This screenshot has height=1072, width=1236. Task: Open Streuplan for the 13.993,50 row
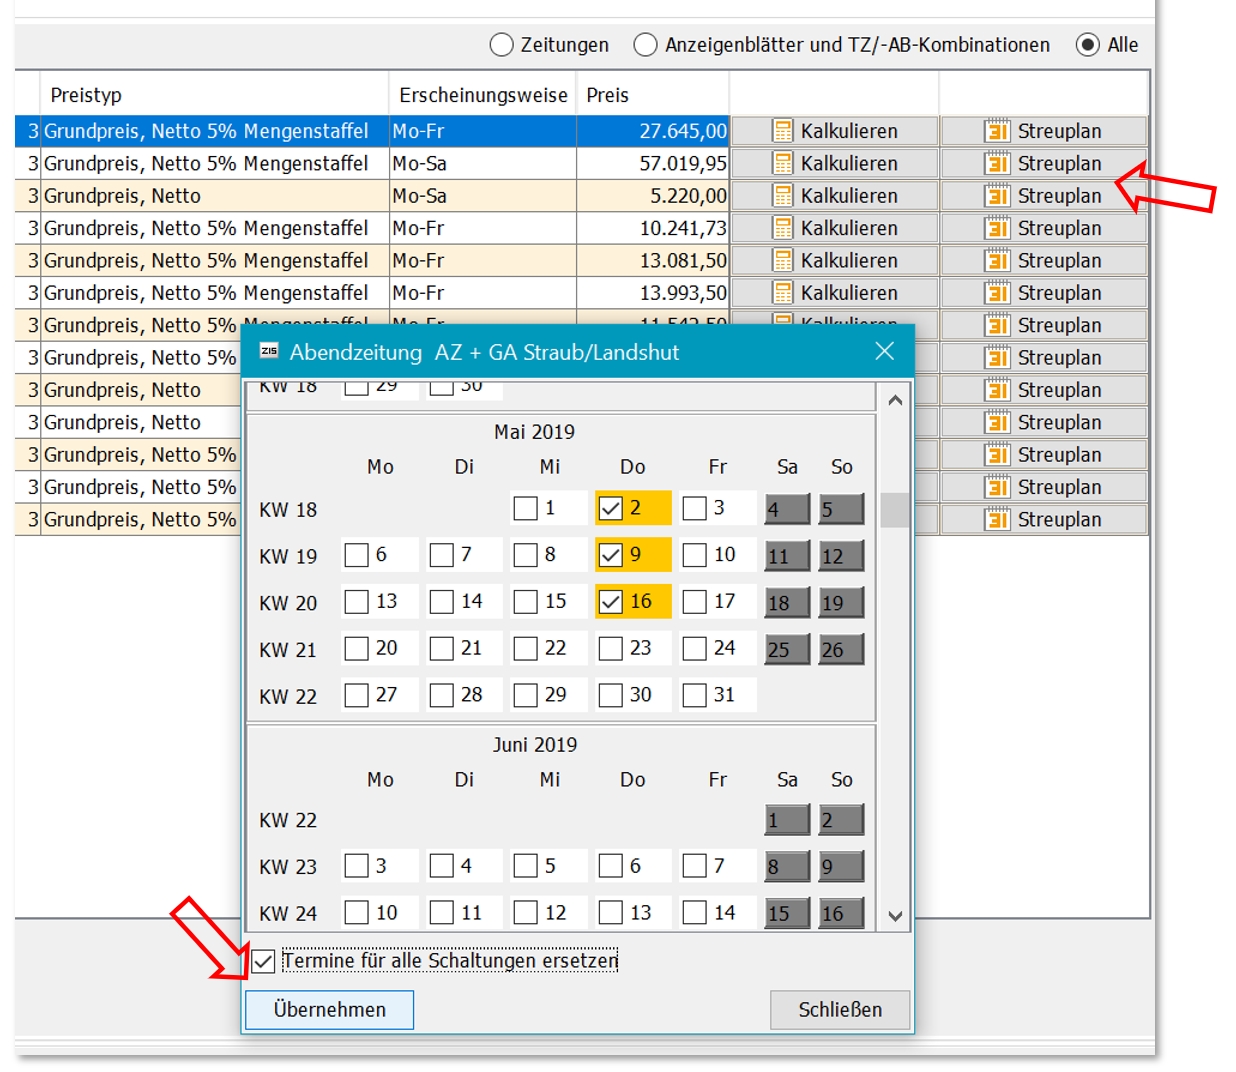(1043, 293)
